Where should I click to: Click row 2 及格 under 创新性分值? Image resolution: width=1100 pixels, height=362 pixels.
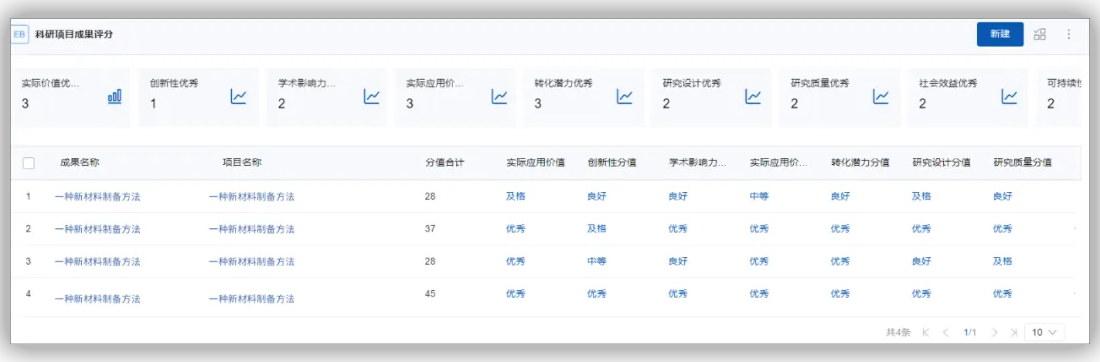pyautogui.click(x=596, y=229)
